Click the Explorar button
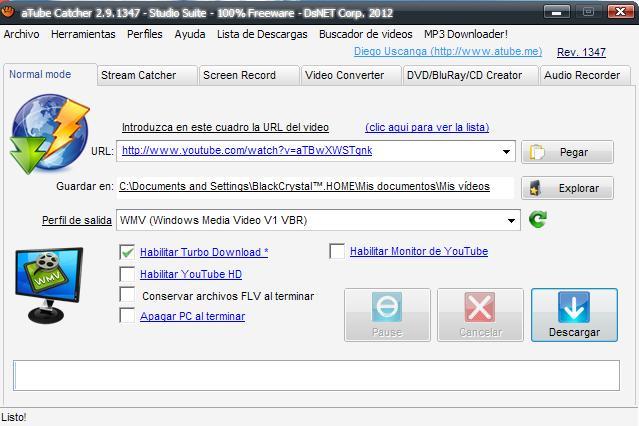Screen dimensions: 639x426 point(567,188)
